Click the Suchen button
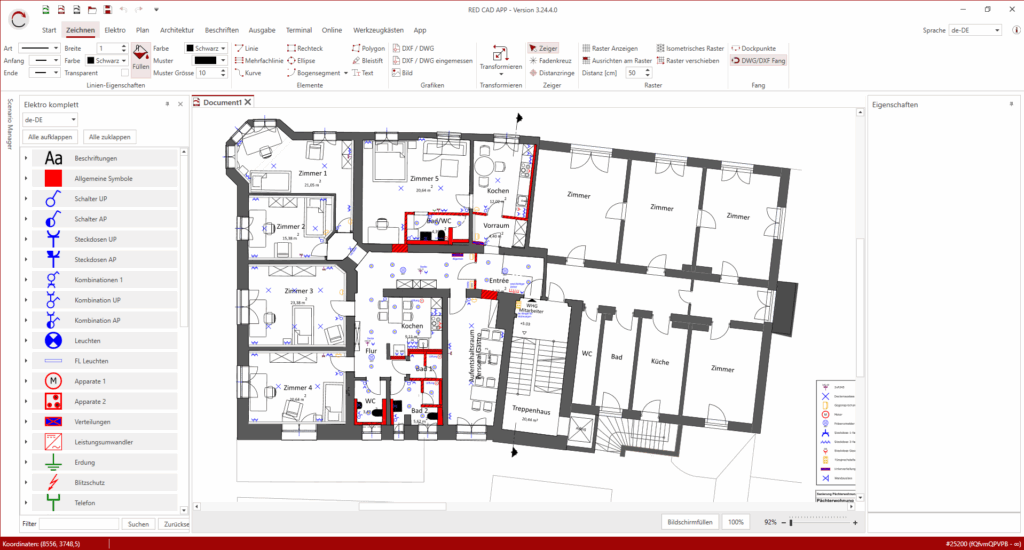 [138, 524]
